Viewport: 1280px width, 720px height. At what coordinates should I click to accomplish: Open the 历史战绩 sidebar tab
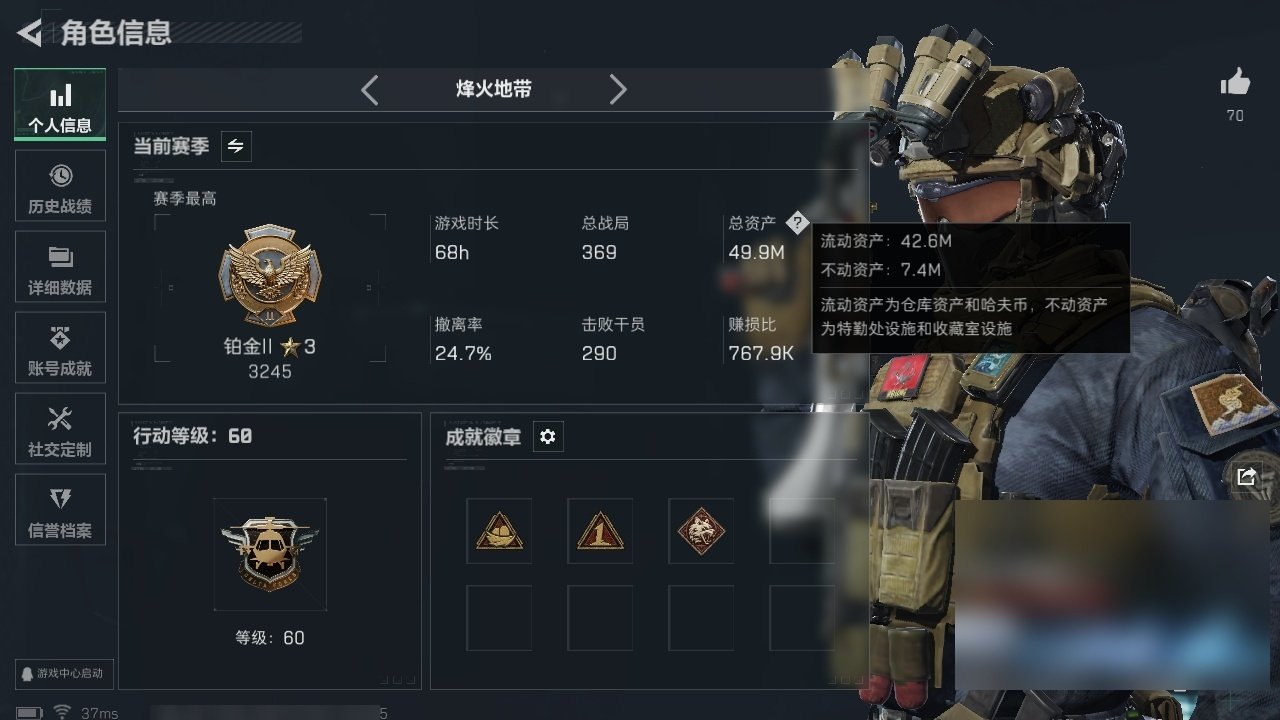click(x=60, y=188)
